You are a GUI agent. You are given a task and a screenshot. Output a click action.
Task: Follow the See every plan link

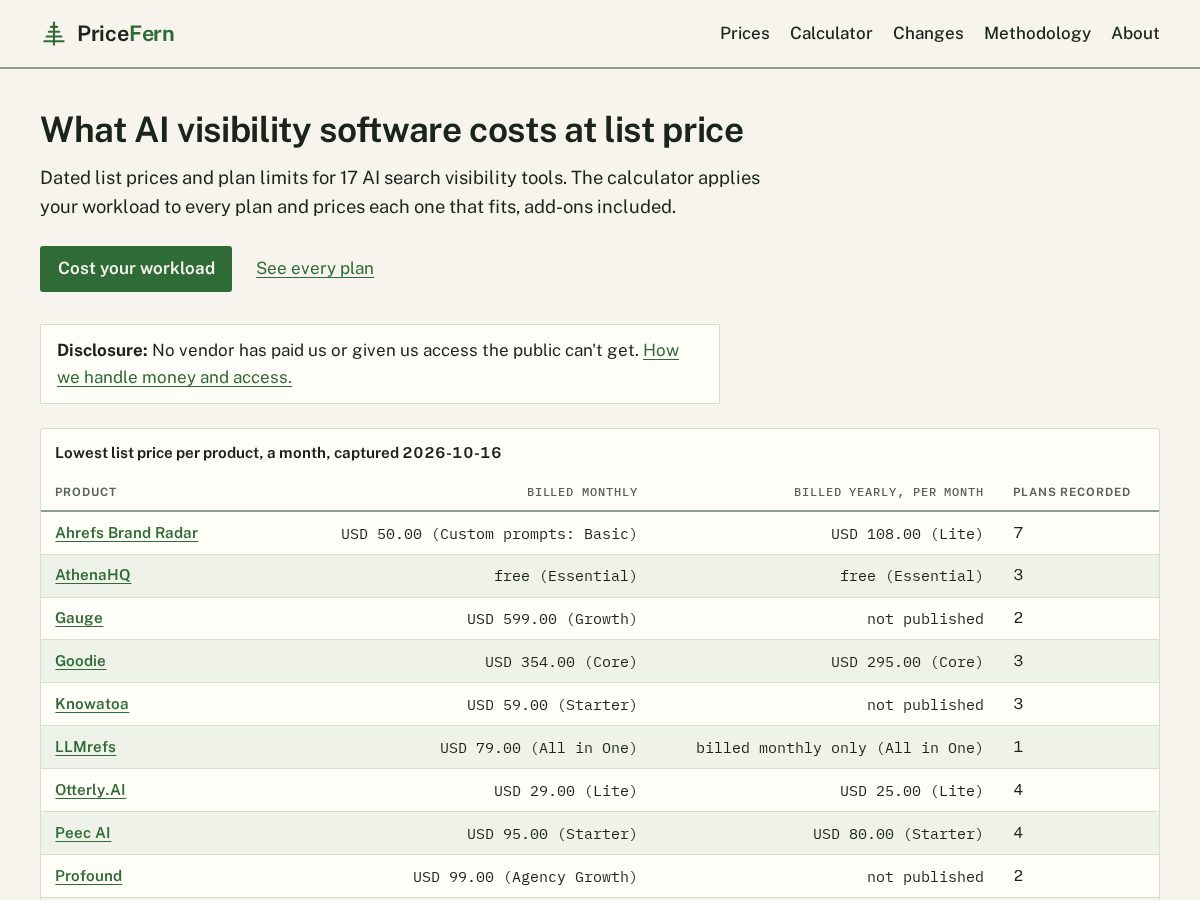click(x=315, y=268)
